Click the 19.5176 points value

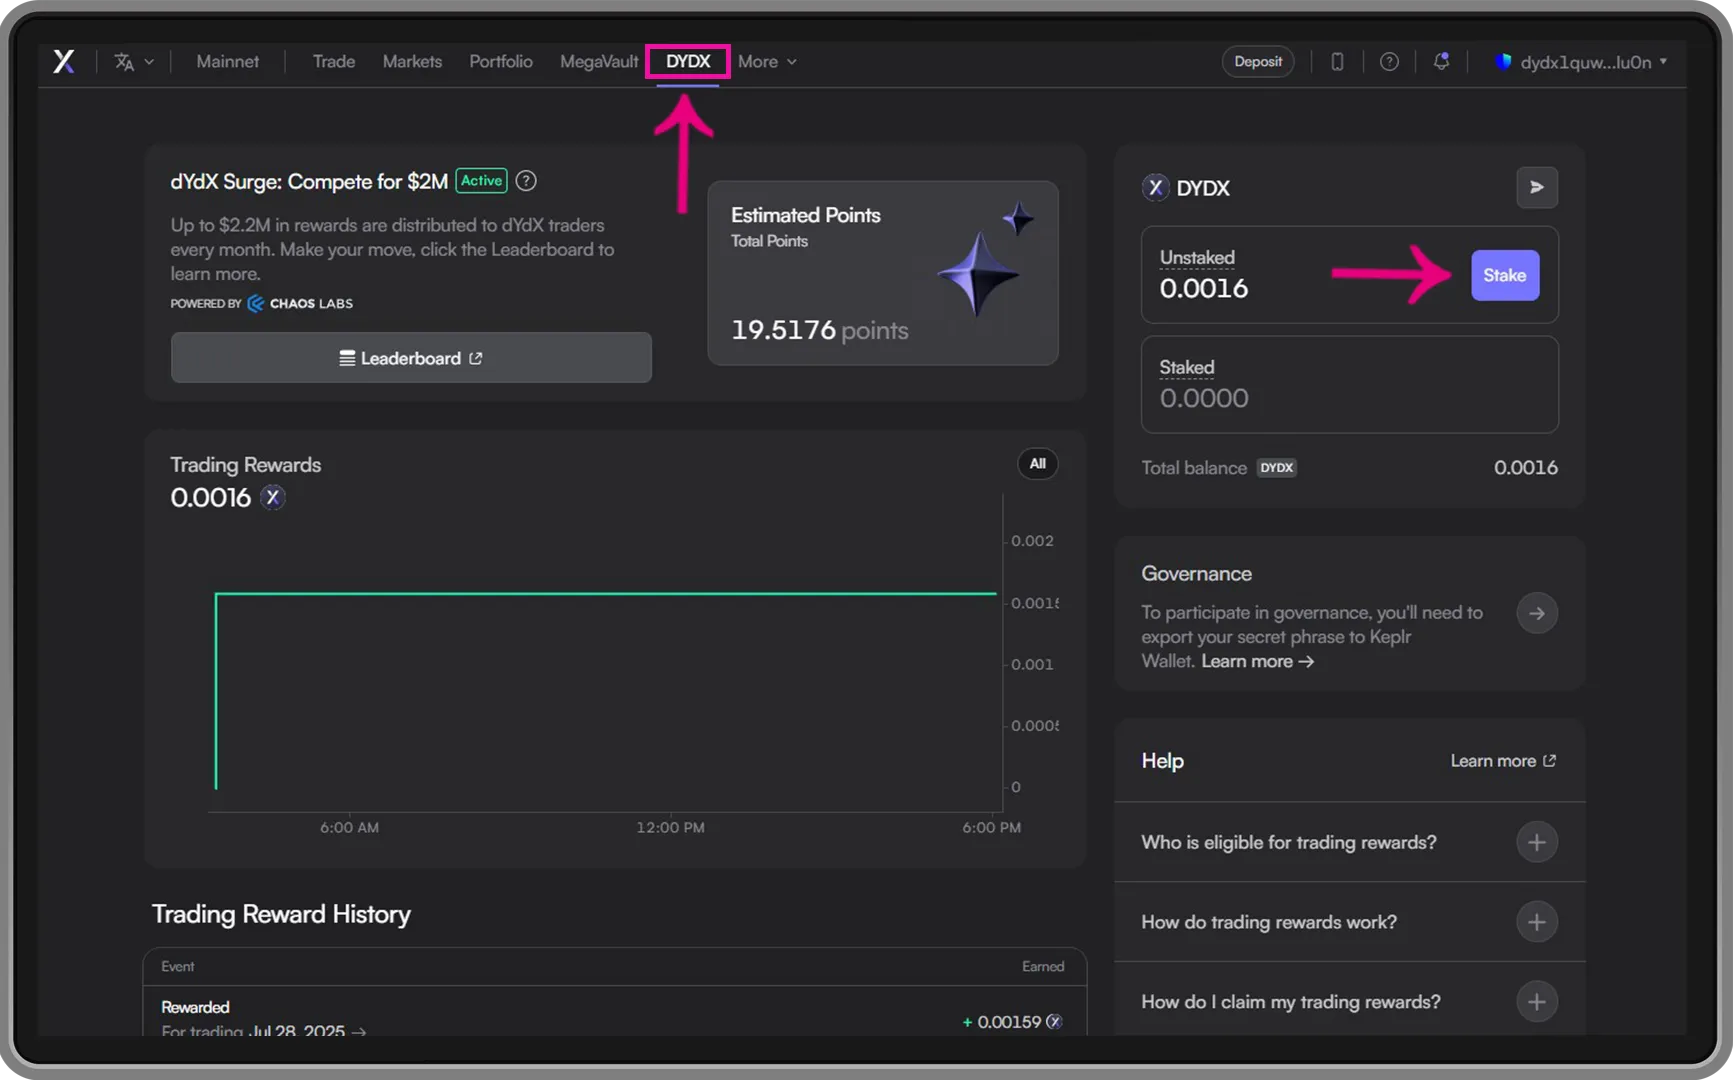point(819,330)
